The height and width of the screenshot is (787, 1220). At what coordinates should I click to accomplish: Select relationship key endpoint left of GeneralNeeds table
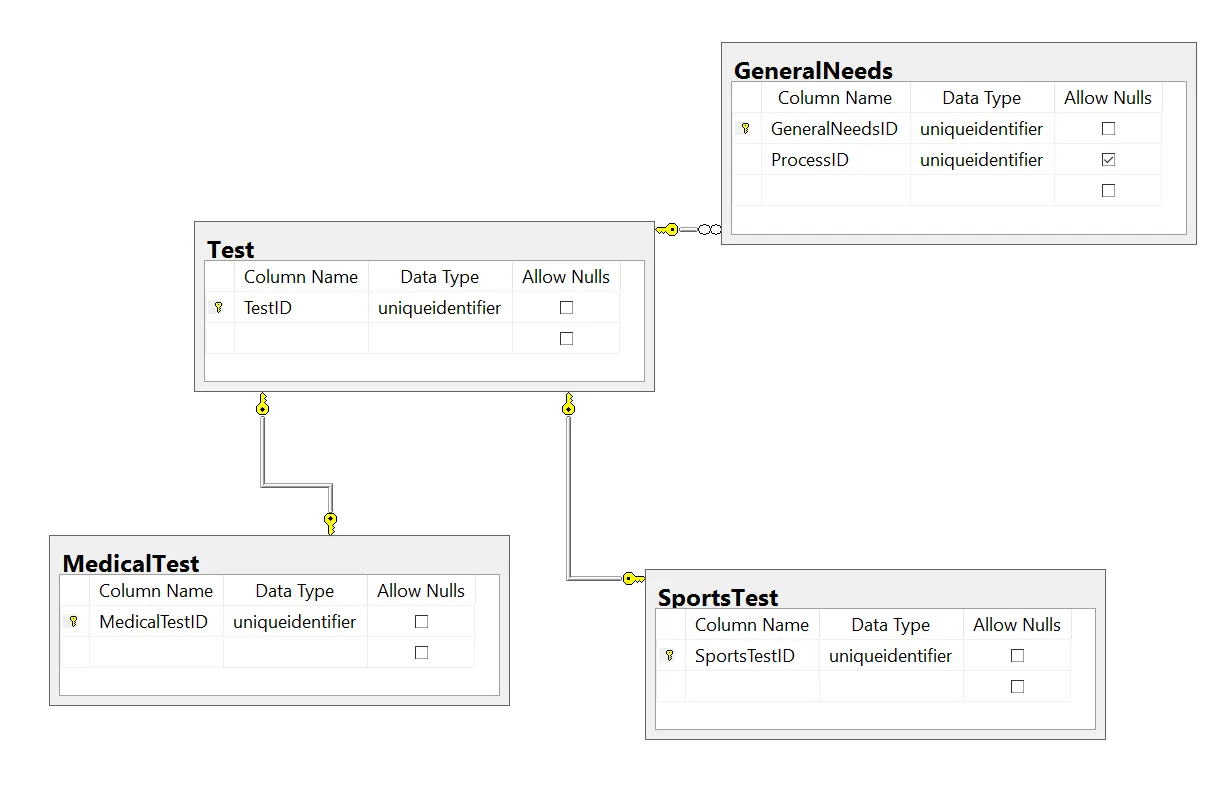(667, 230)
